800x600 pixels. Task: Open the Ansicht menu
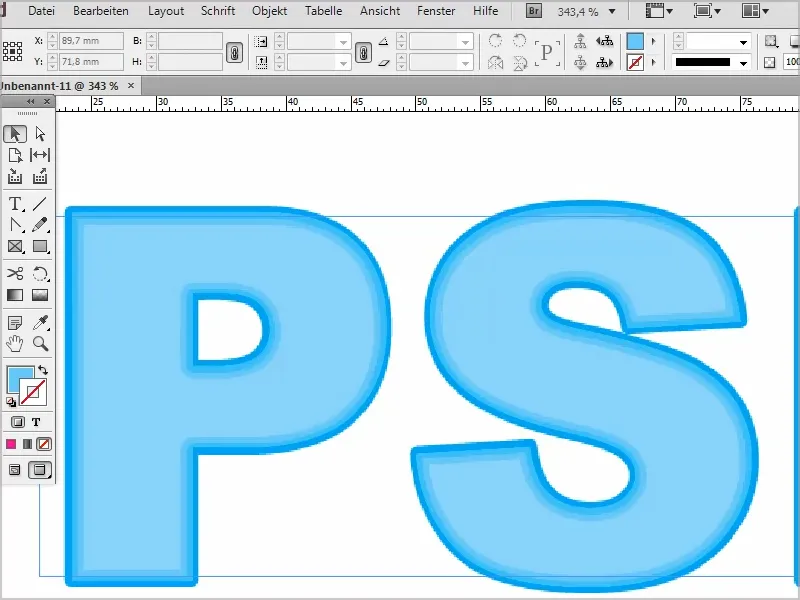click(x=380, y=11)
